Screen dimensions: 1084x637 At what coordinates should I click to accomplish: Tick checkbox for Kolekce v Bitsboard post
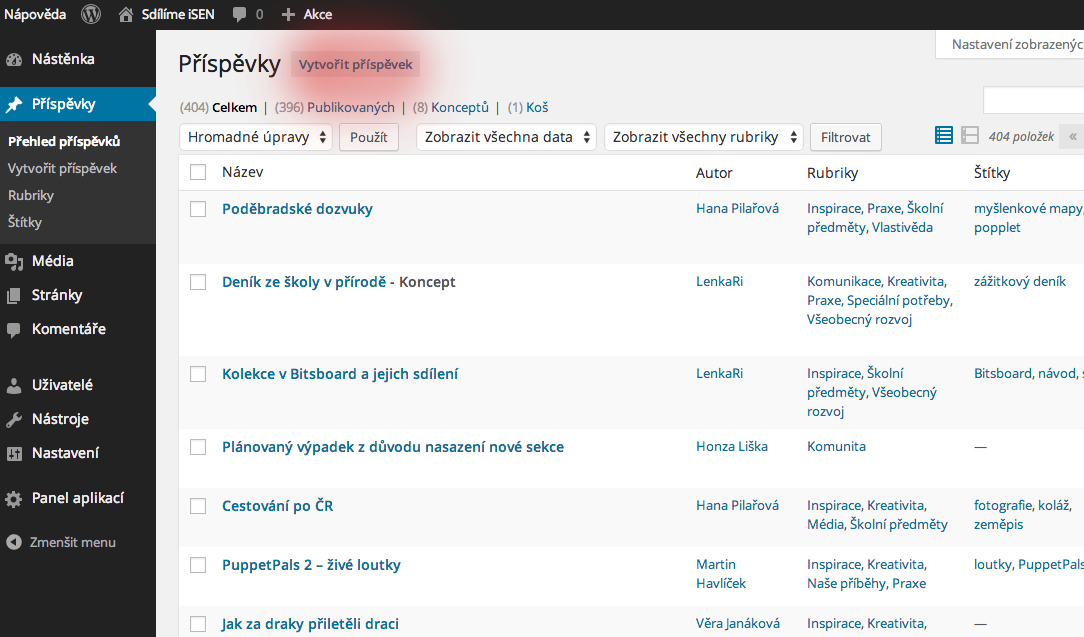coord(198,374)
